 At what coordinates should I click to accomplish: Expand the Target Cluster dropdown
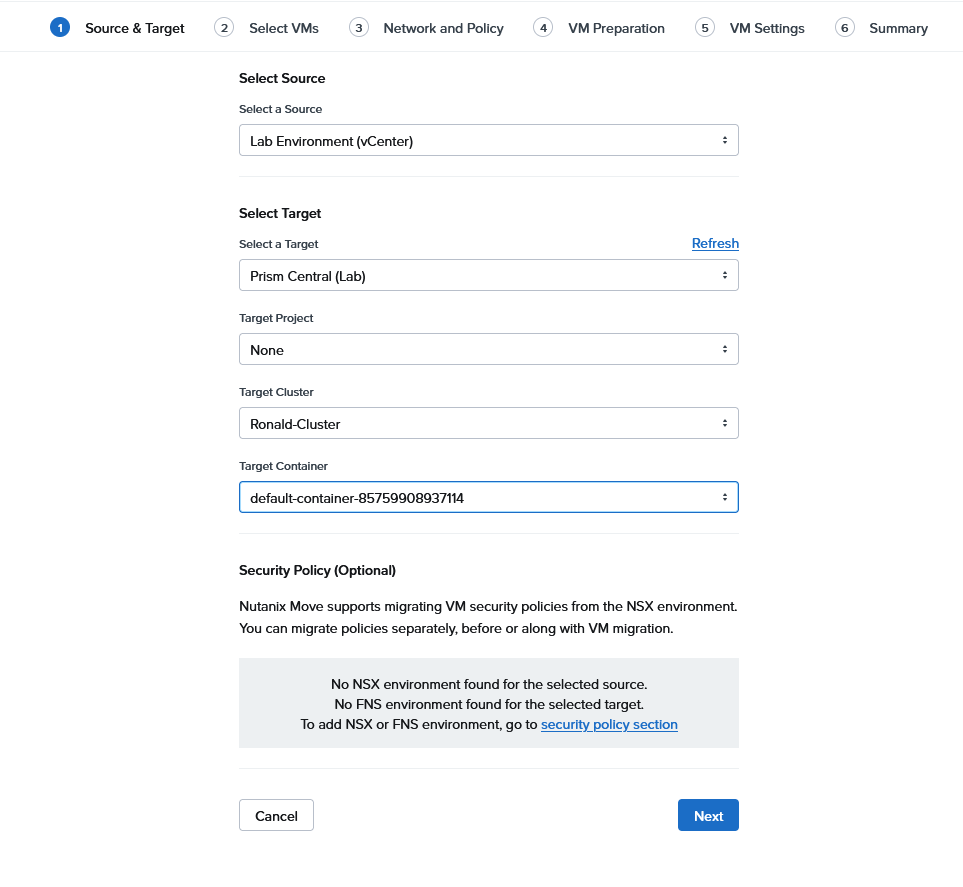488,424
